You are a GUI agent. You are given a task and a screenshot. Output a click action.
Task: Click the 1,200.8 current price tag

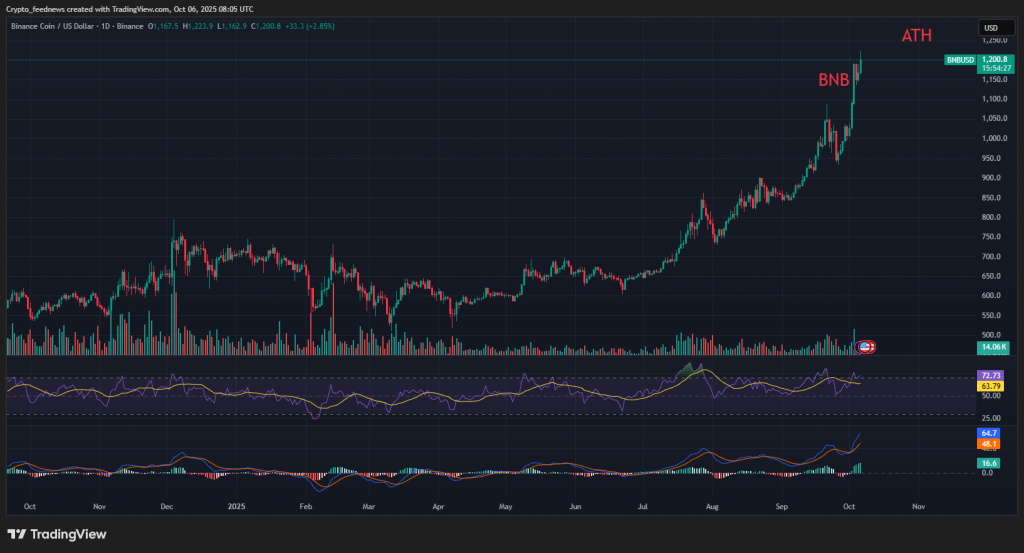(995, 59)
